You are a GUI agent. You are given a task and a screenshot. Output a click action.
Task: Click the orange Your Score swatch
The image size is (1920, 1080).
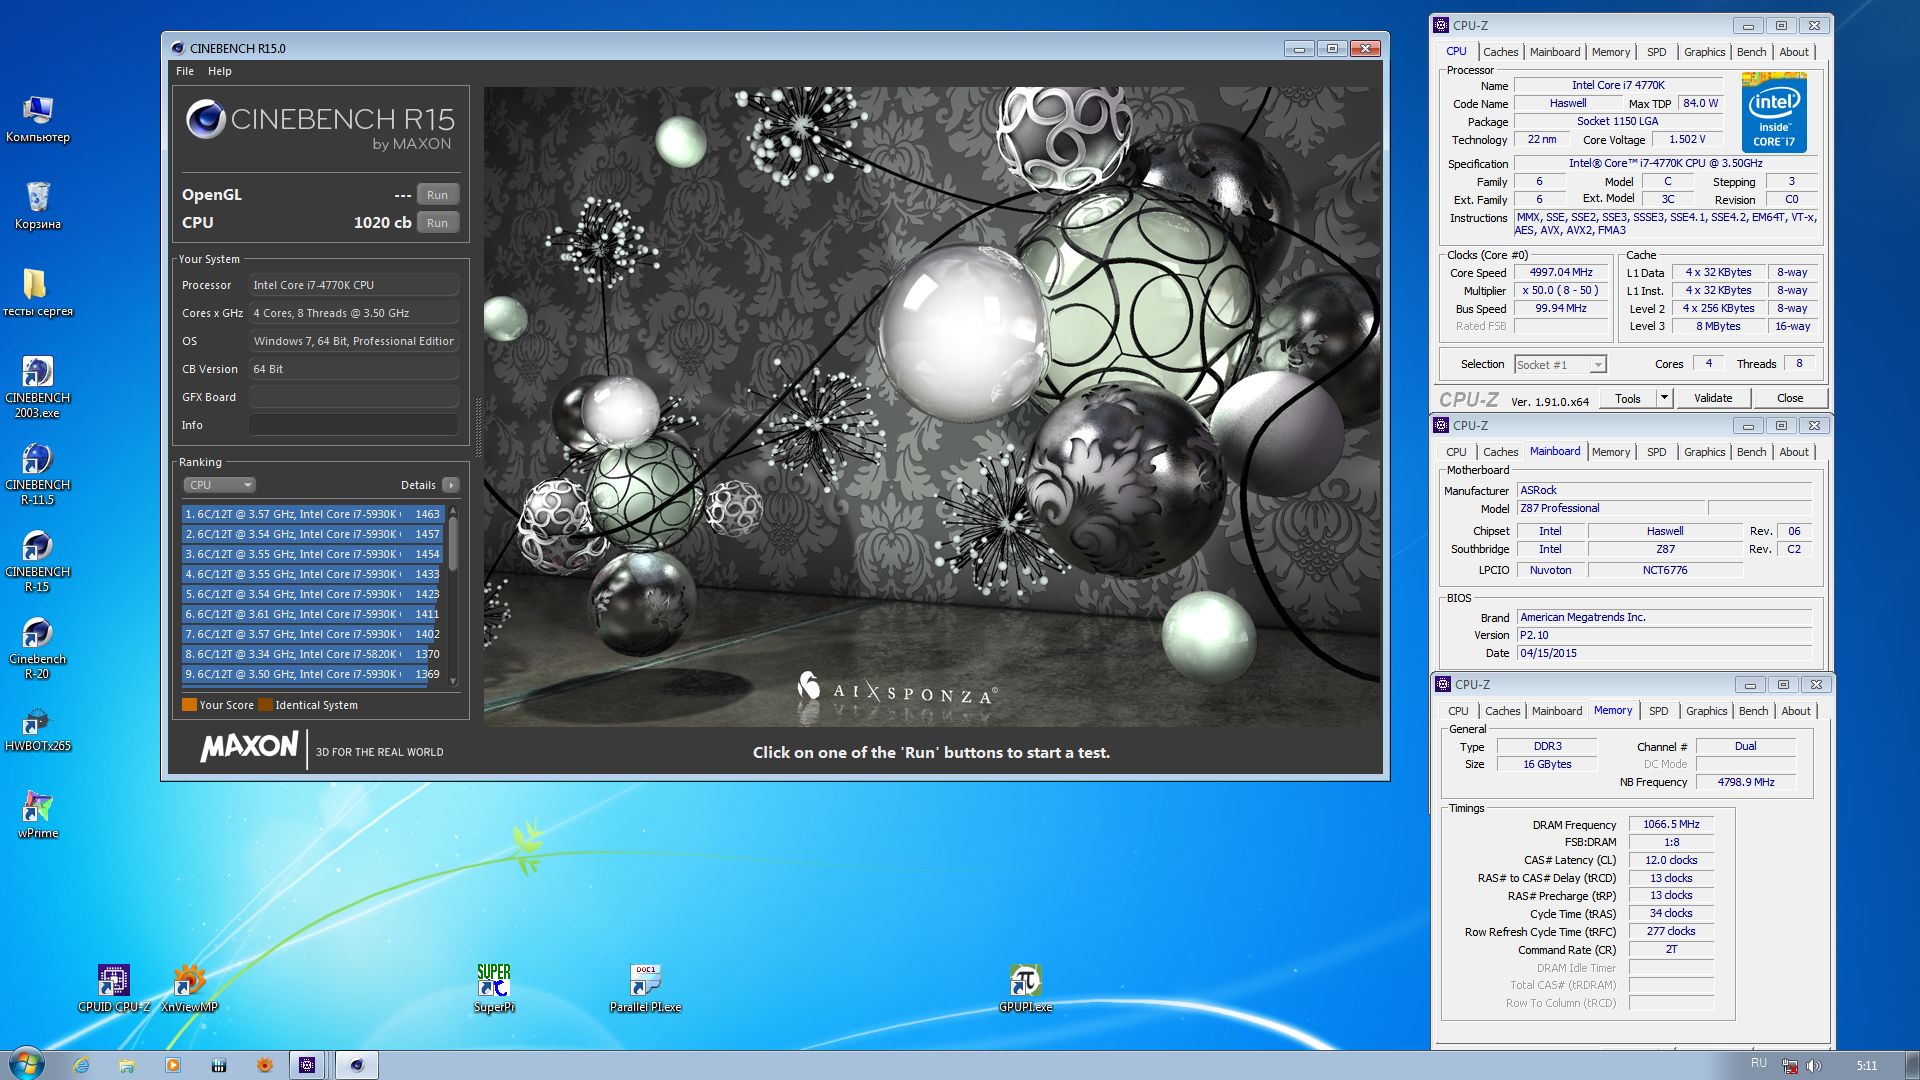189,705
